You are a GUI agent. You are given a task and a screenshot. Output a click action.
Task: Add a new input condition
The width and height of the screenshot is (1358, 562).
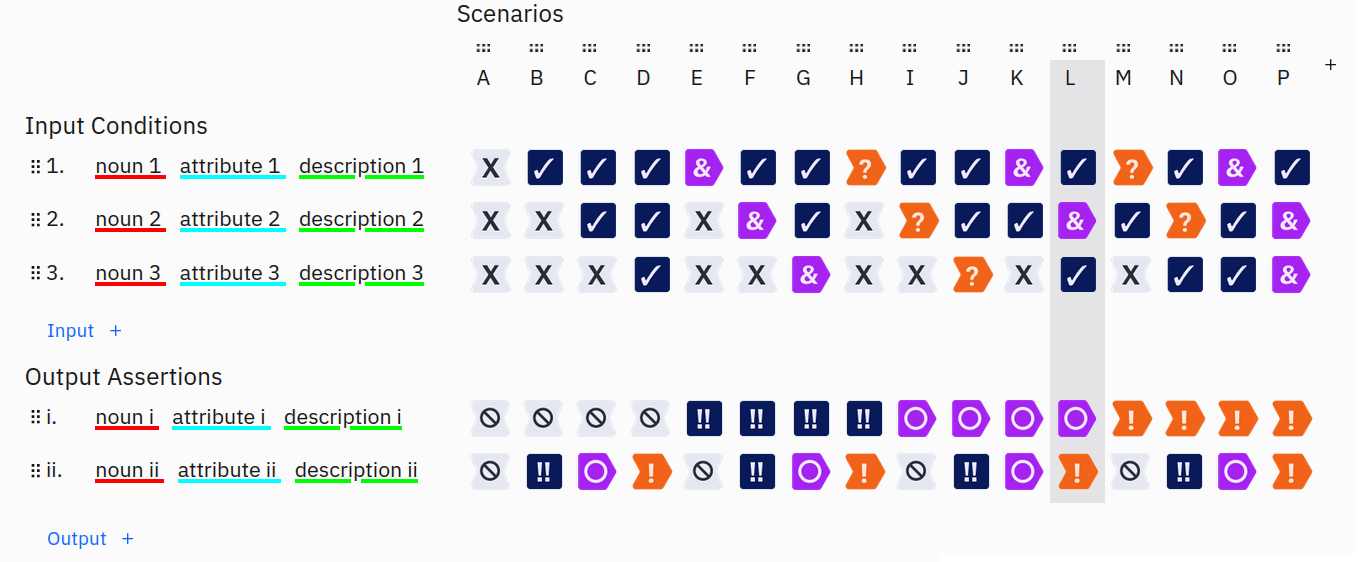(x=84, y=331)
